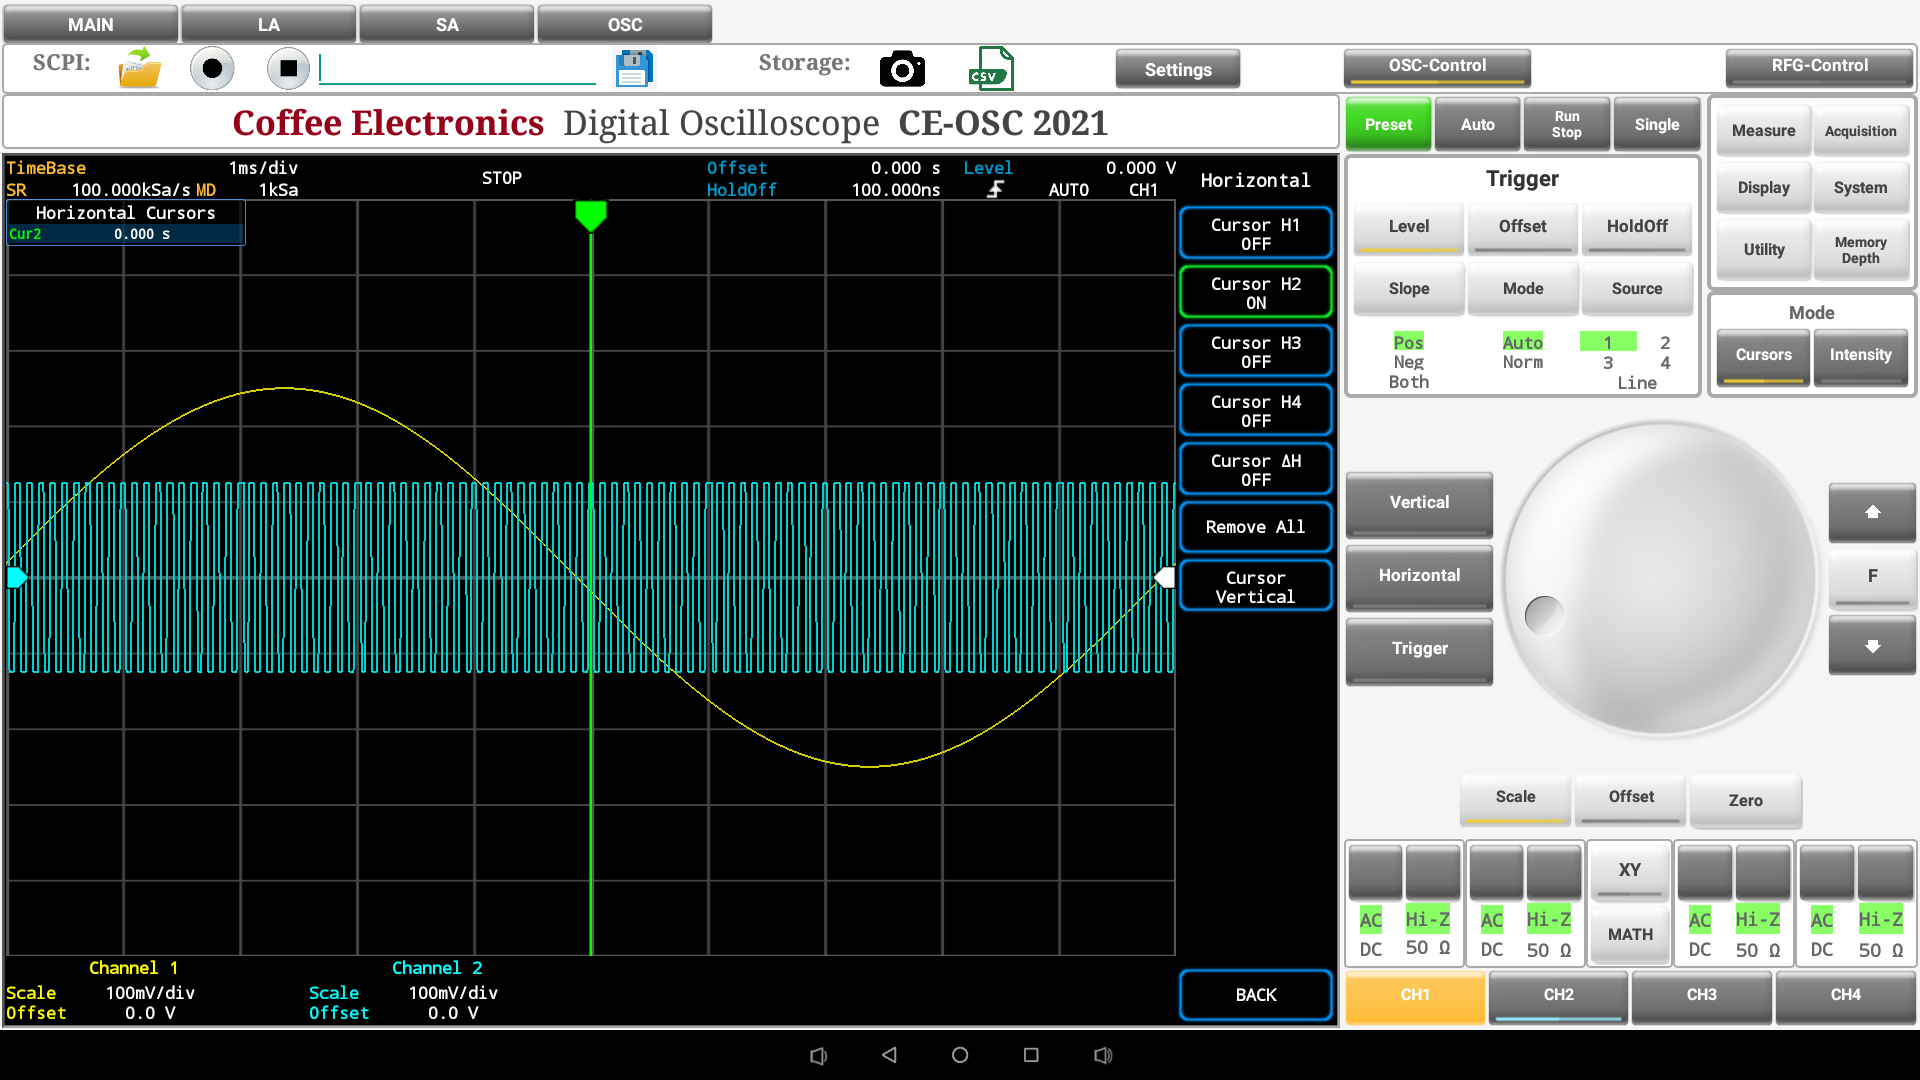Open the Trigger Source options
The width and height of the screenshot is (1920, 1080).
(1636, 289)
